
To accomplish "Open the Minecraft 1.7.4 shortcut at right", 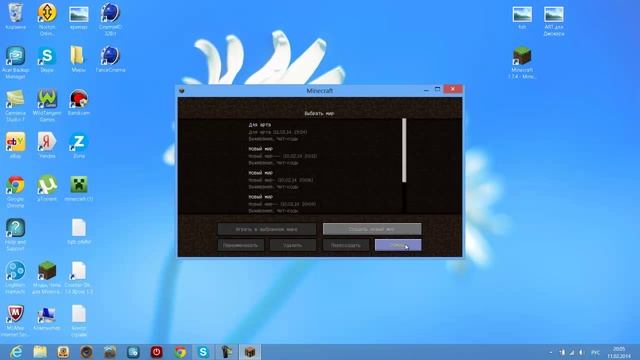I will pos(522,63).
